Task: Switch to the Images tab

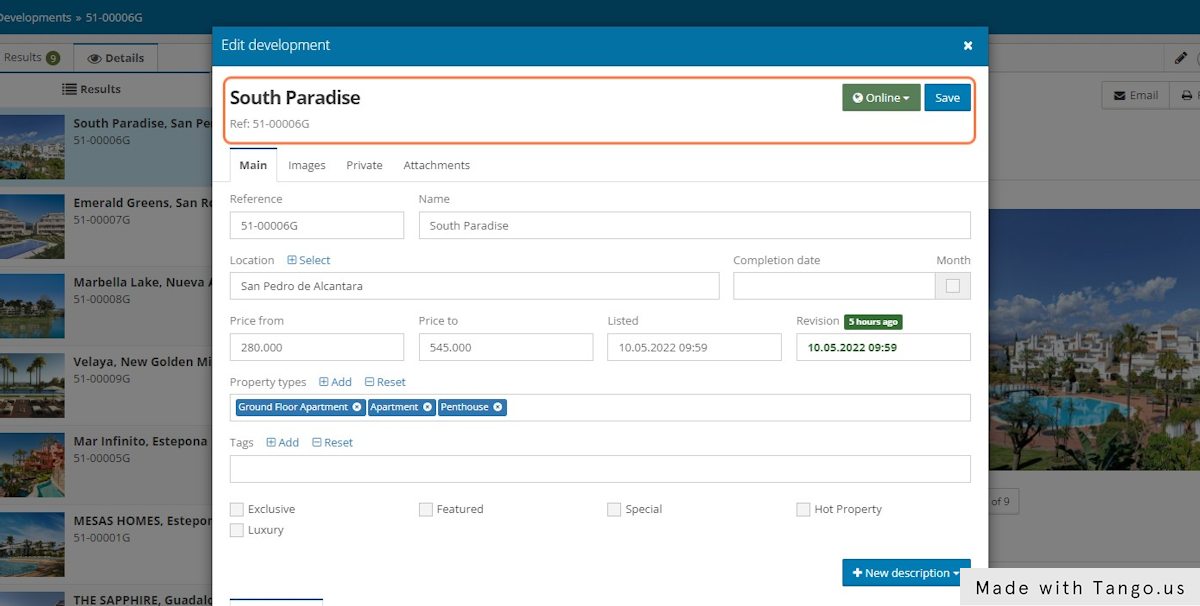Action: coord(307,165)
